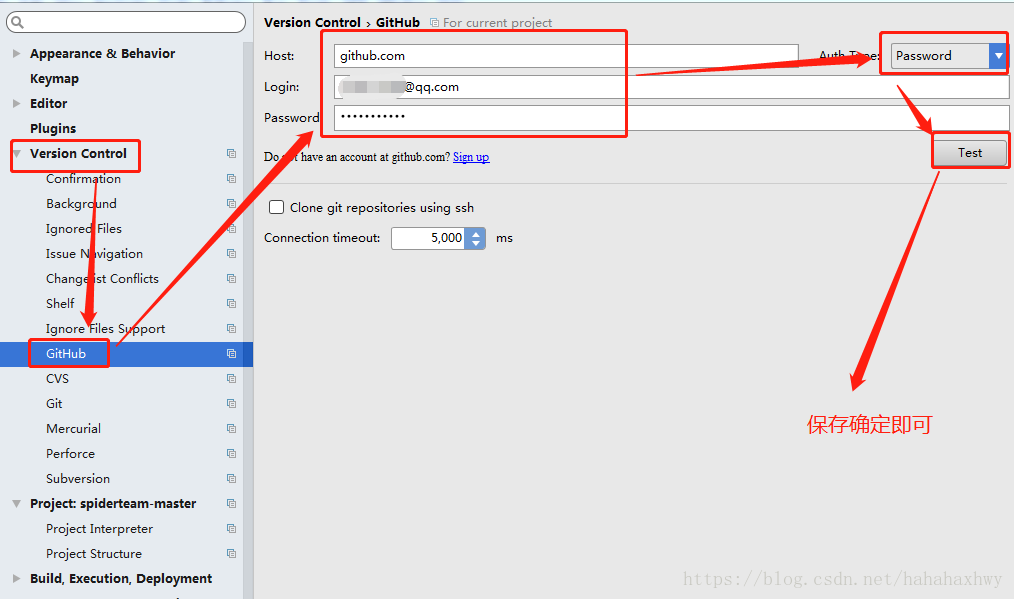Viewport: 1014px width, 599px height.
Task: Open the Auth Type Password dropdown
Action: [998, 56]
